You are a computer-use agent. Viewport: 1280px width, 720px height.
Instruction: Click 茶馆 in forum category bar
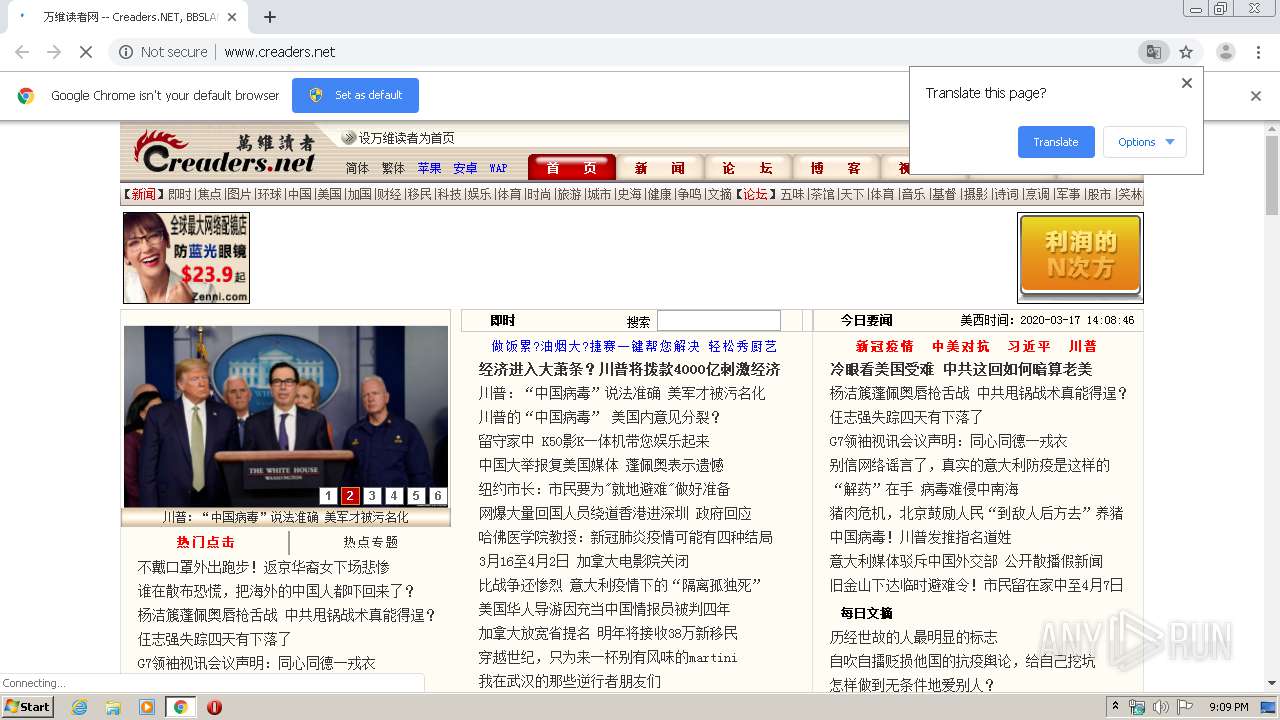(822, 194)
